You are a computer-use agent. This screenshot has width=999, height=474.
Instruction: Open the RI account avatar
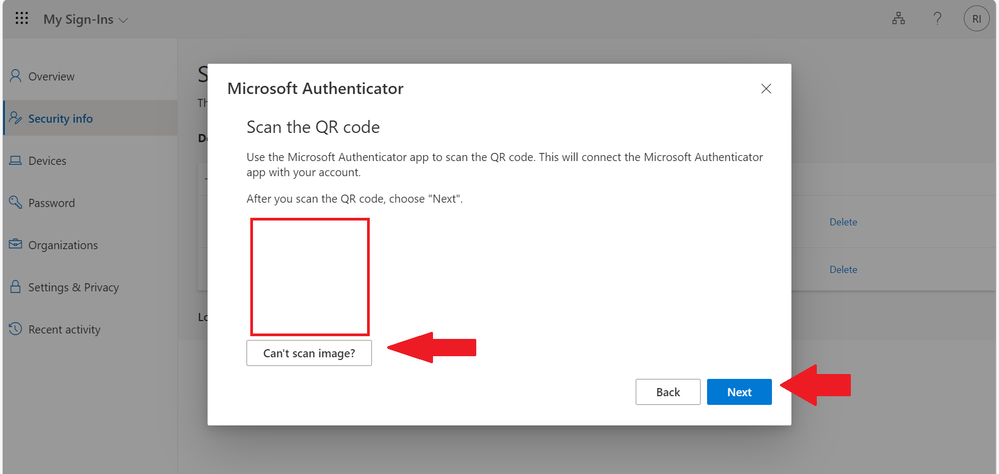point(976,19)
